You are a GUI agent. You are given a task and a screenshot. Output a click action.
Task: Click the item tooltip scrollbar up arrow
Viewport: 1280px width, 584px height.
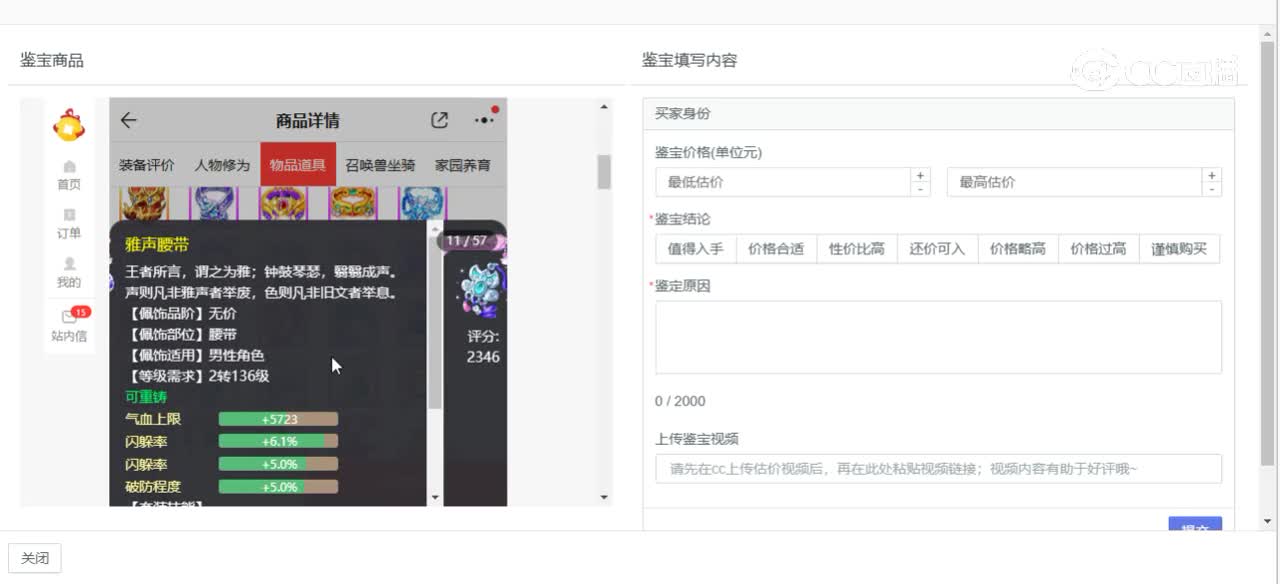click(x=434, y=227)
